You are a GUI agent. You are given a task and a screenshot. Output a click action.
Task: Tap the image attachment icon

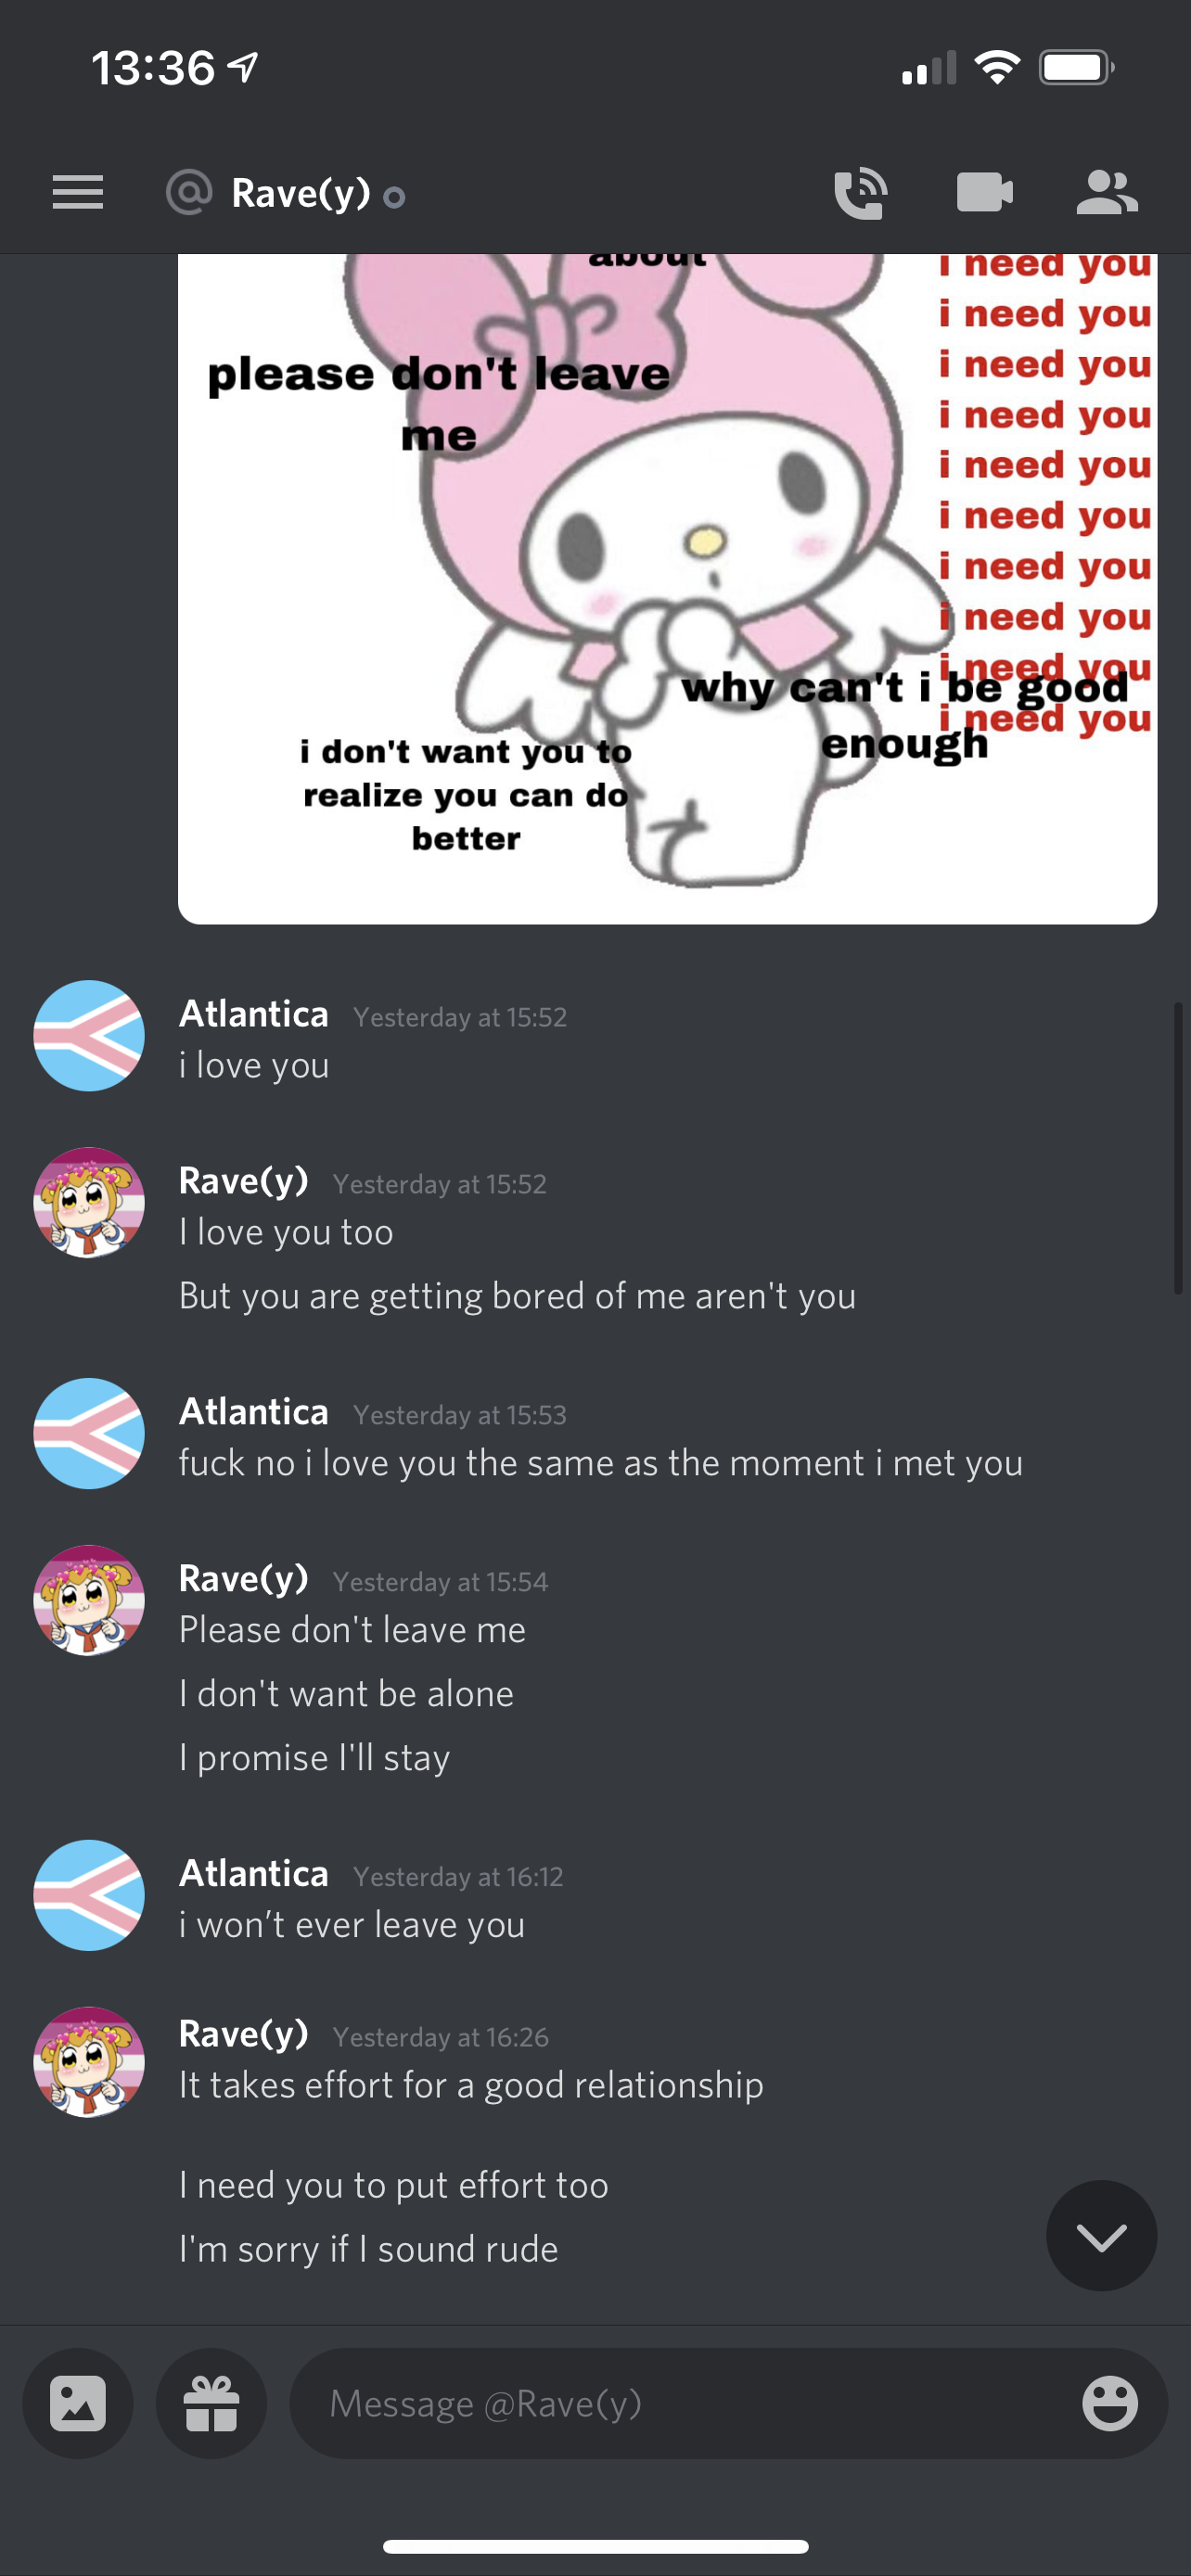78,2403
